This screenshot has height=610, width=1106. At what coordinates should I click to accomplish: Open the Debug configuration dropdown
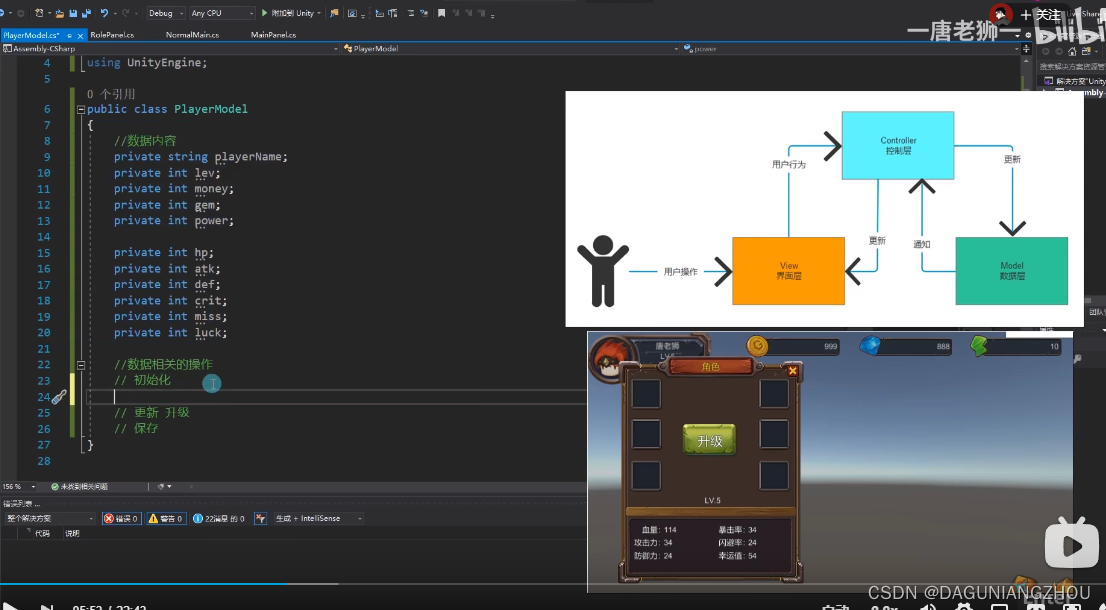click(166, 13)
